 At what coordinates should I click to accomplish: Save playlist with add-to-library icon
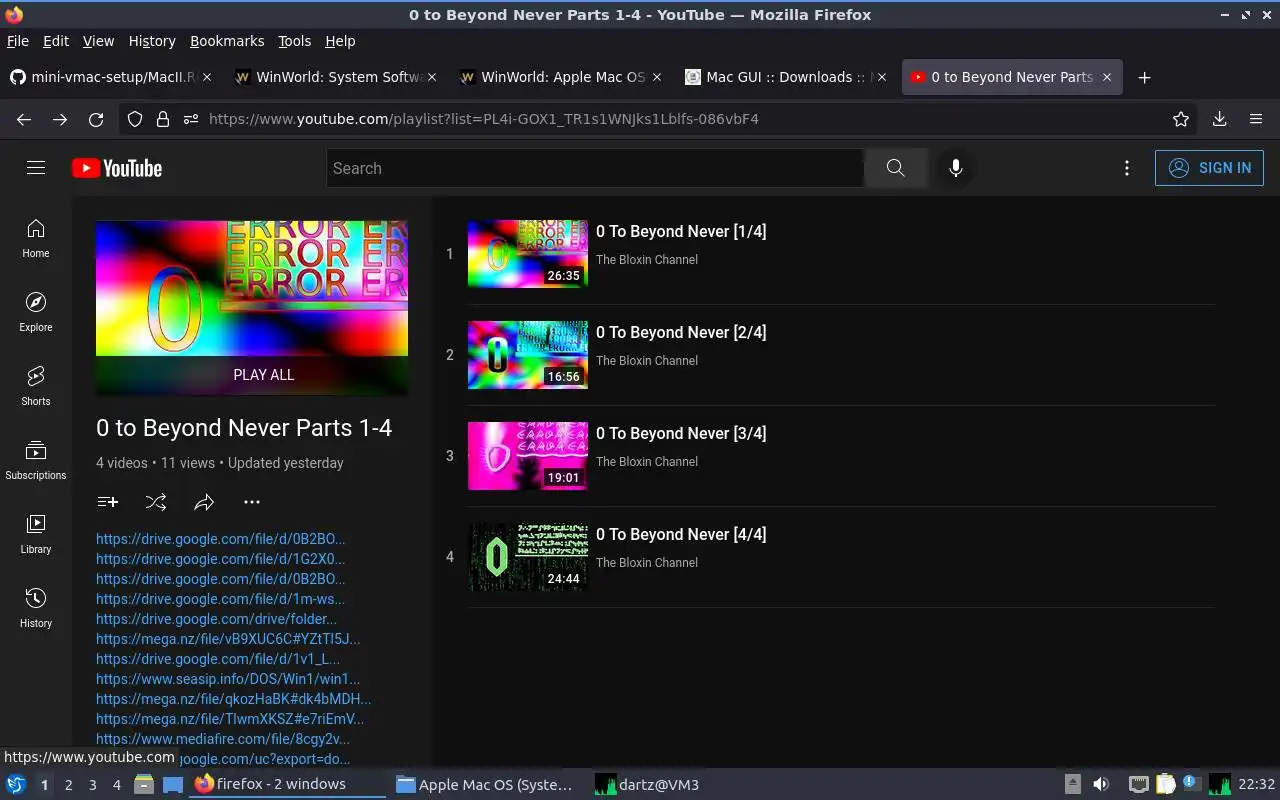point(108,502)
